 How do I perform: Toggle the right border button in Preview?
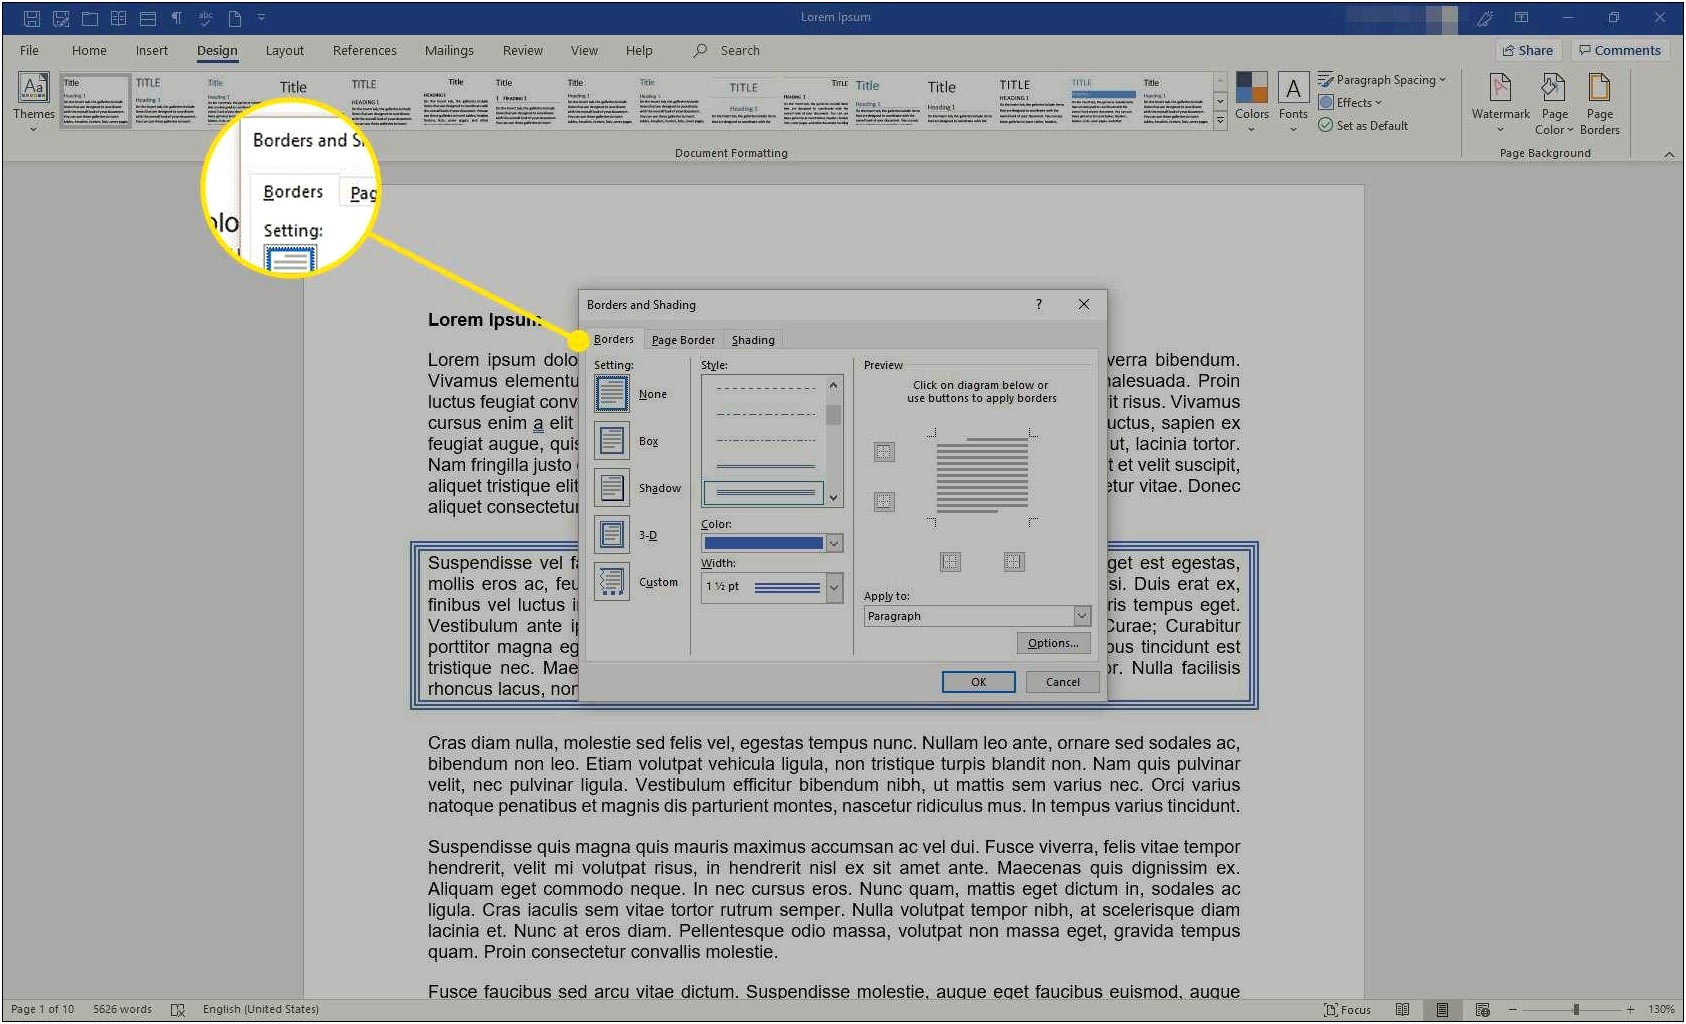click(1013, 562)
